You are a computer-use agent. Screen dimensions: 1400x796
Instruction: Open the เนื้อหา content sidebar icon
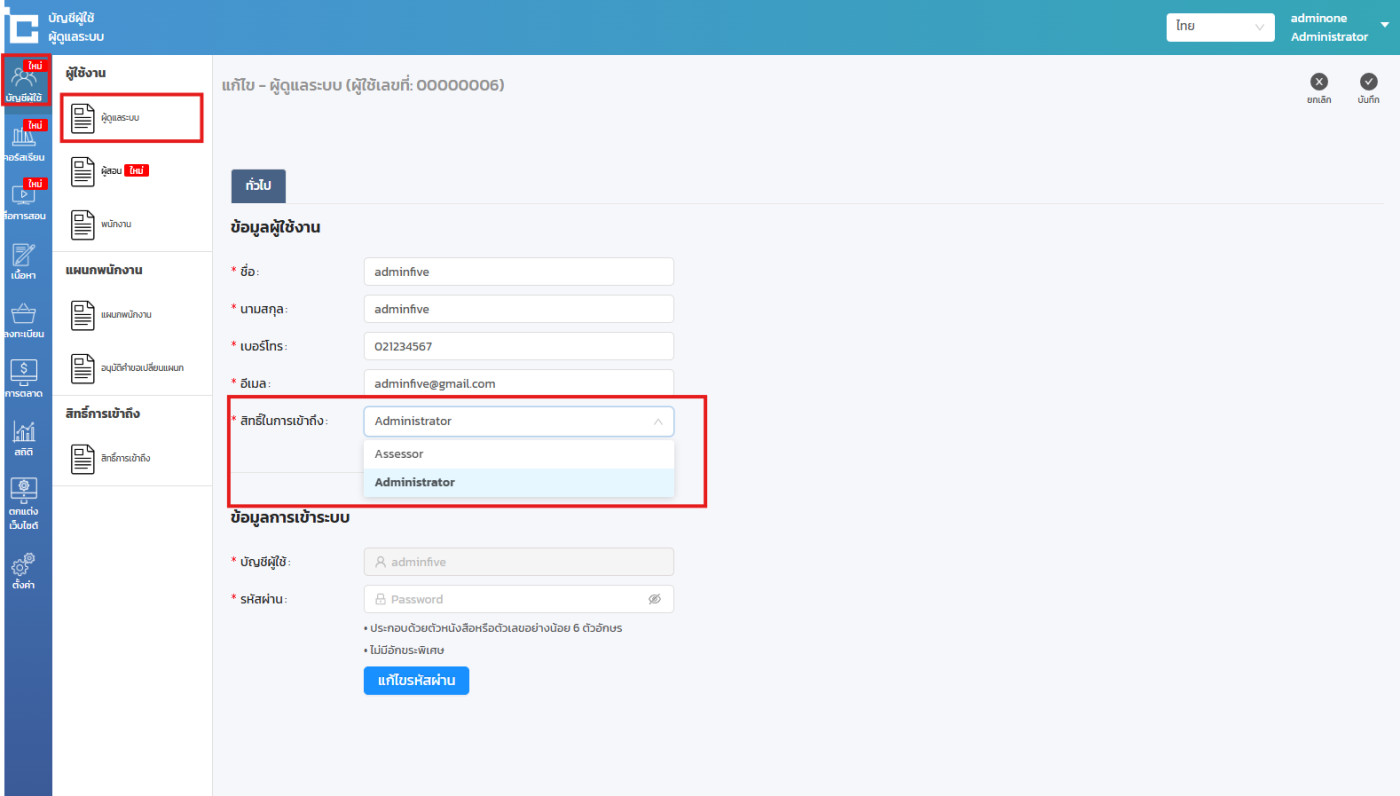point(25,260)
